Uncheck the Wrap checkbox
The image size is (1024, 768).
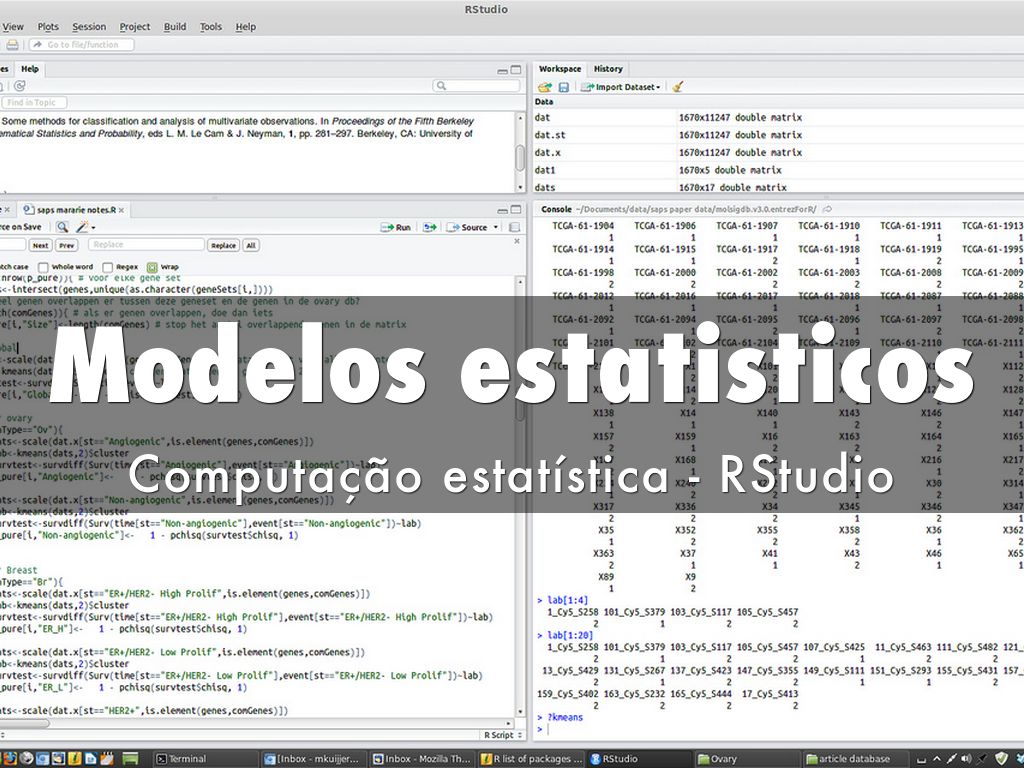point(152,267)
